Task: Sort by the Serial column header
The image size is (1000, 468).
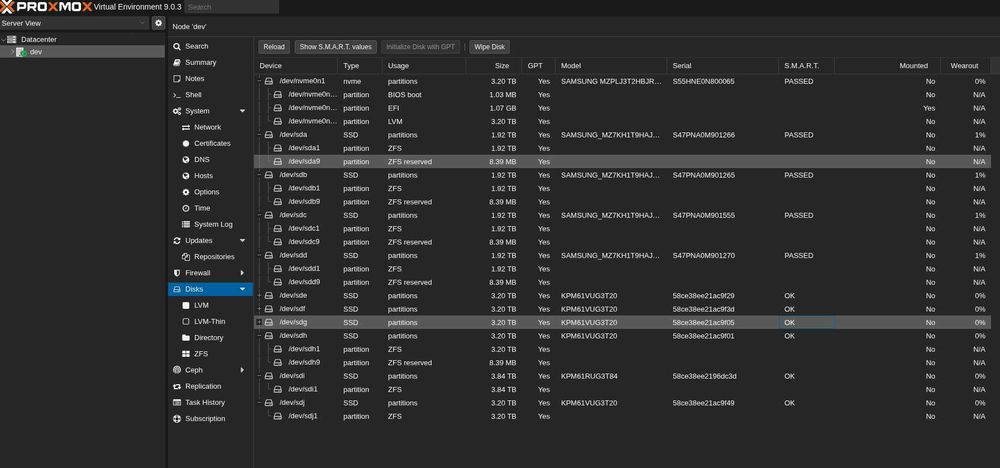Action: (722, 66)
